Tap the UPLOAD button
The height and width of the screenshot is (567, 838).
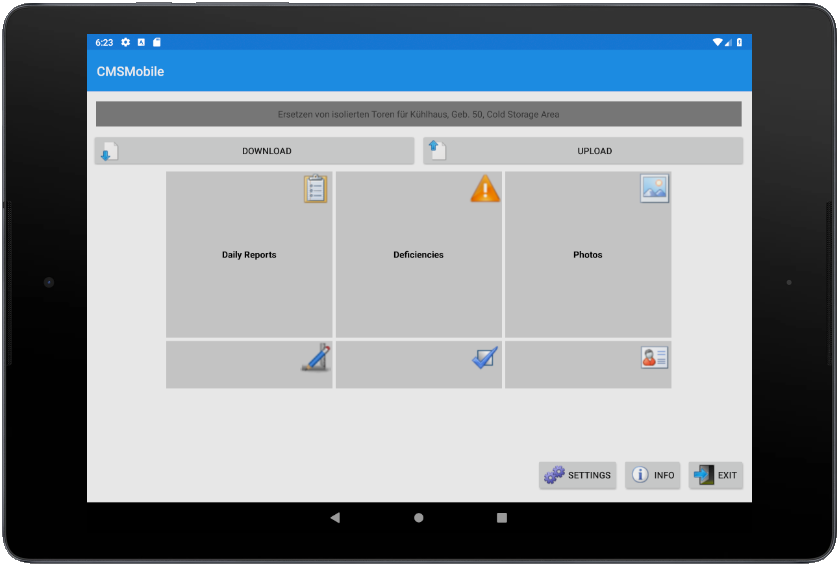[x=583, y=151]
